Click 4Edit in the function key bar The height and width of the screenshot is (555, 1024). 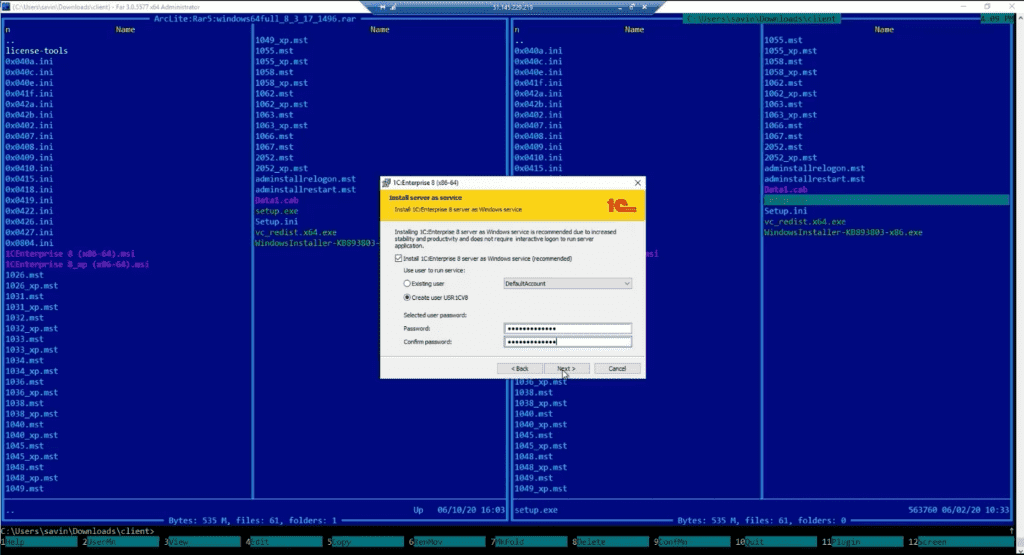point(285,542)
